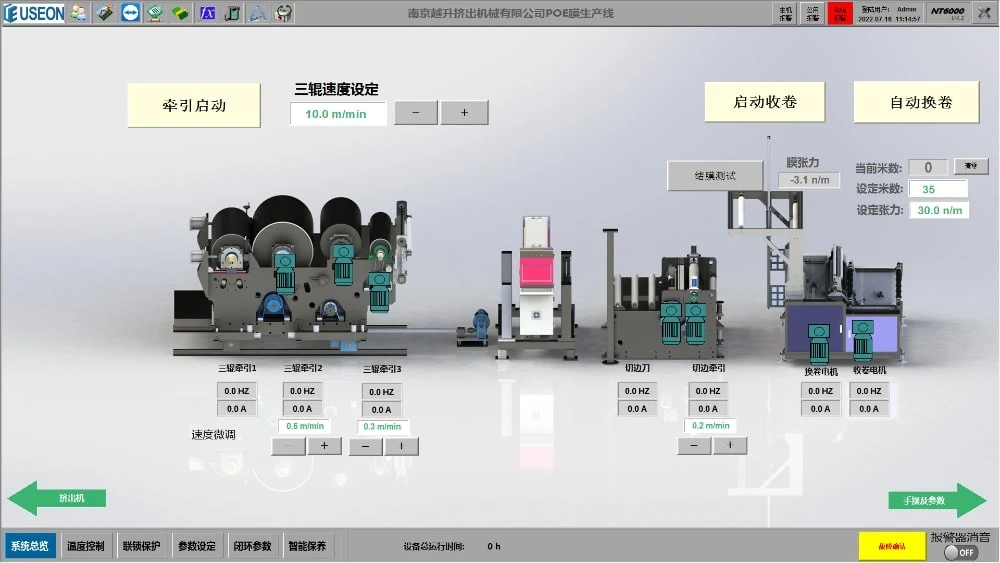Click the 自动换卷 auto roll change button
1000x563 pixels.
click(x=916, y=102)
